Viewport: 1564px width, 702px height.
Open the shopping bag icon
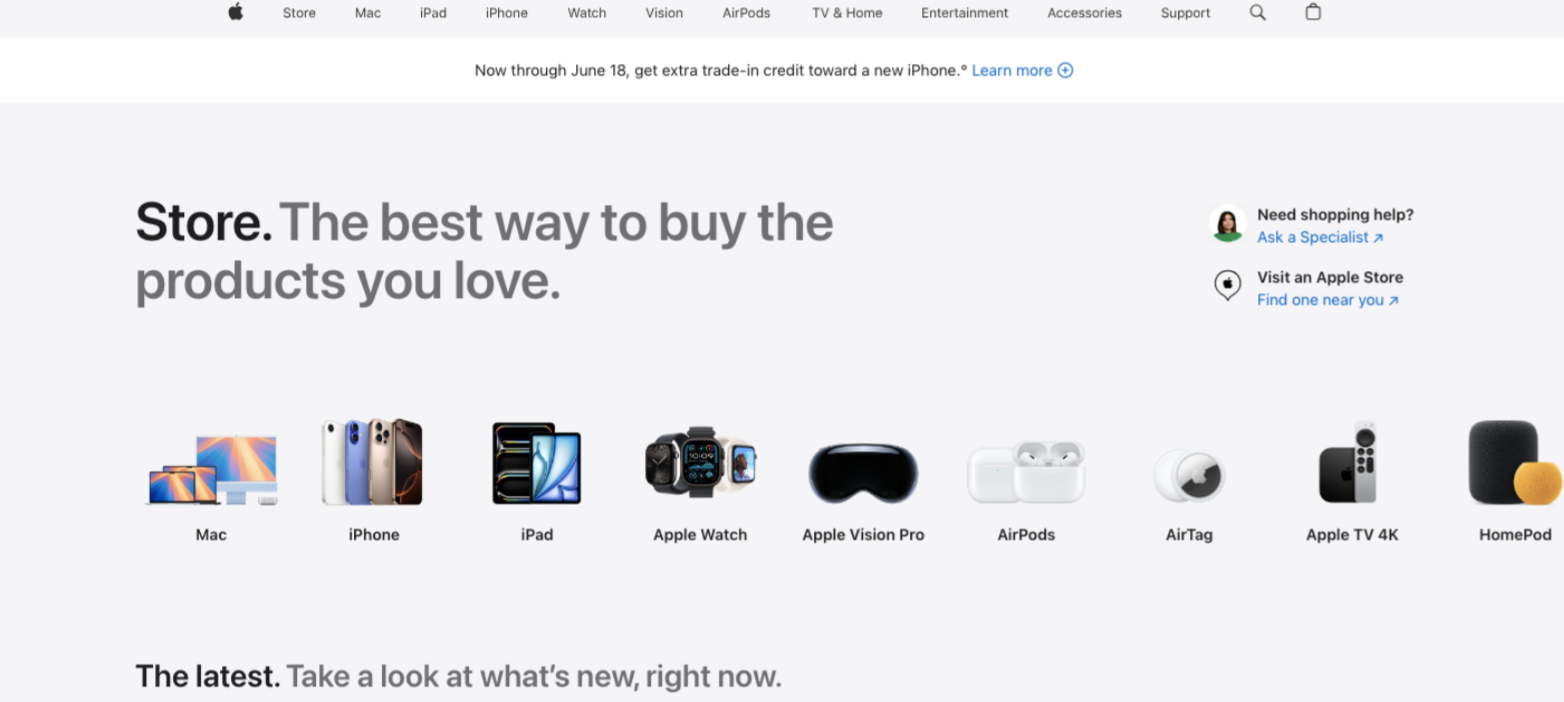(1313, 12)
